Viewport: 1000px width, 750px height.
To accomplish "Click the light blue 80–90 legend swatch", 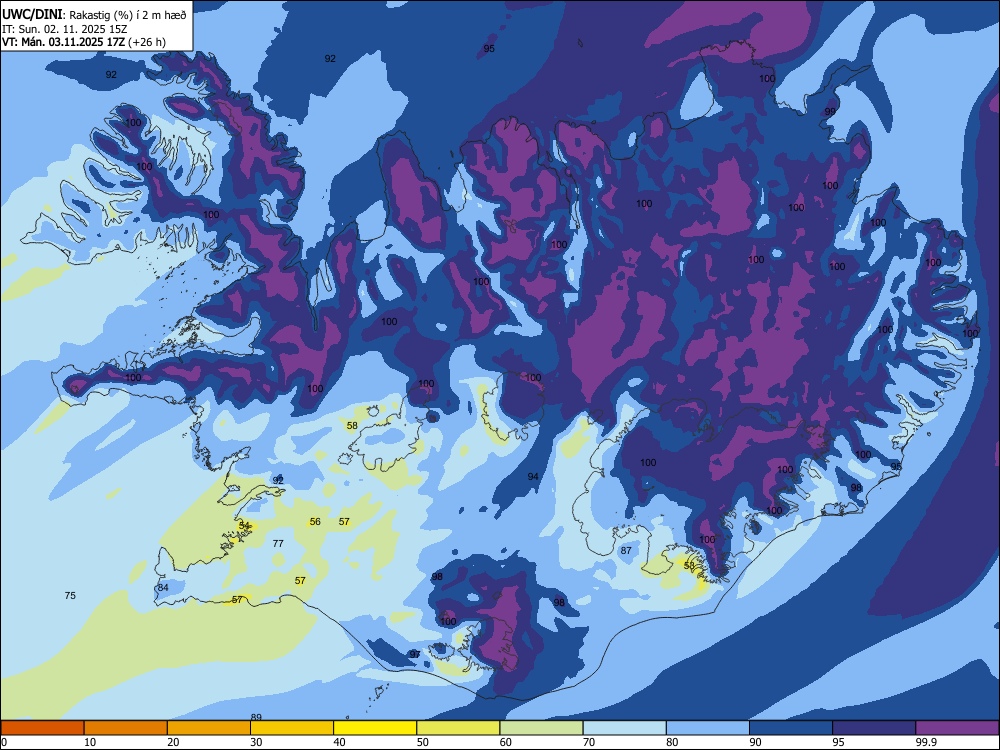I will pos(708,728).
